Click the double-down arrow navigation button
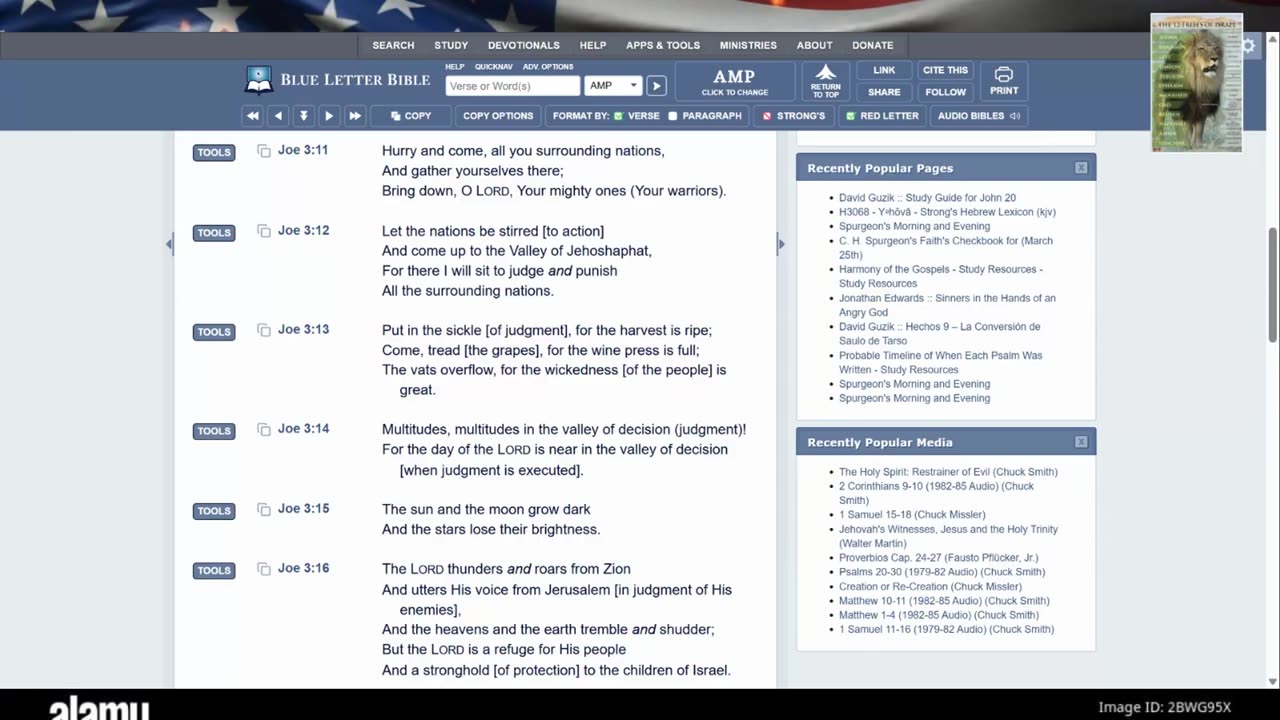Viewport: 1280px width, 720px height. (x=304, y=116)
